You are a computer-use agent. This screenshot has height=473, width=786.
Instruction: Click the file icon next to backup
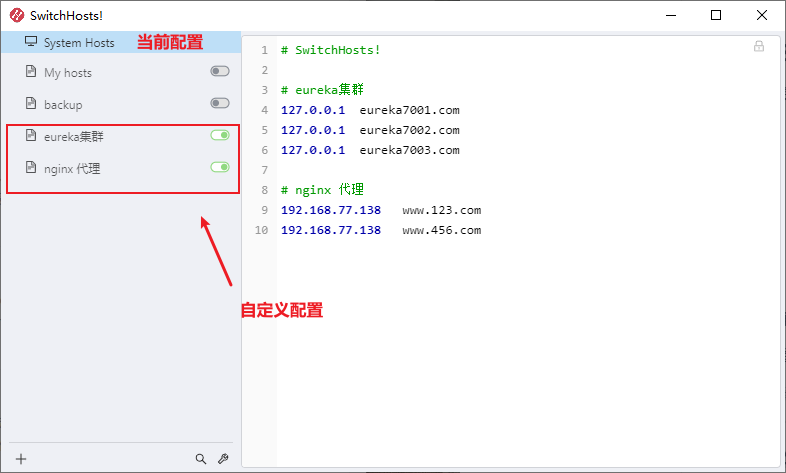(x=31, y=103)
